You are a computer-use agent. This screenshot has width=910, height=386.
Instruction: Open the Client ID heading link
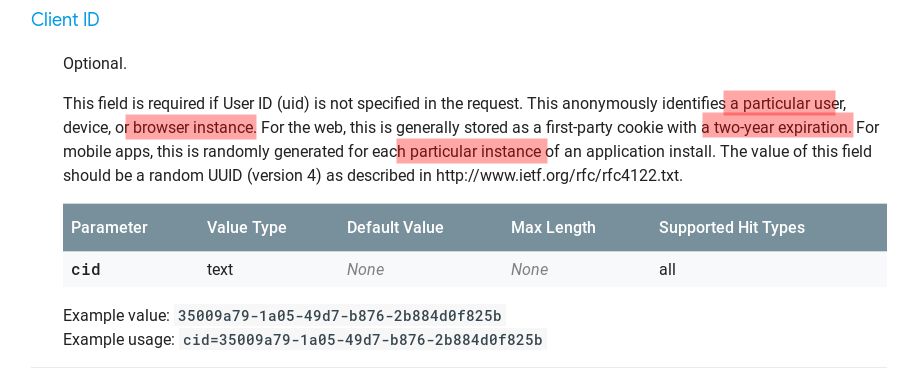click(65, 20)
